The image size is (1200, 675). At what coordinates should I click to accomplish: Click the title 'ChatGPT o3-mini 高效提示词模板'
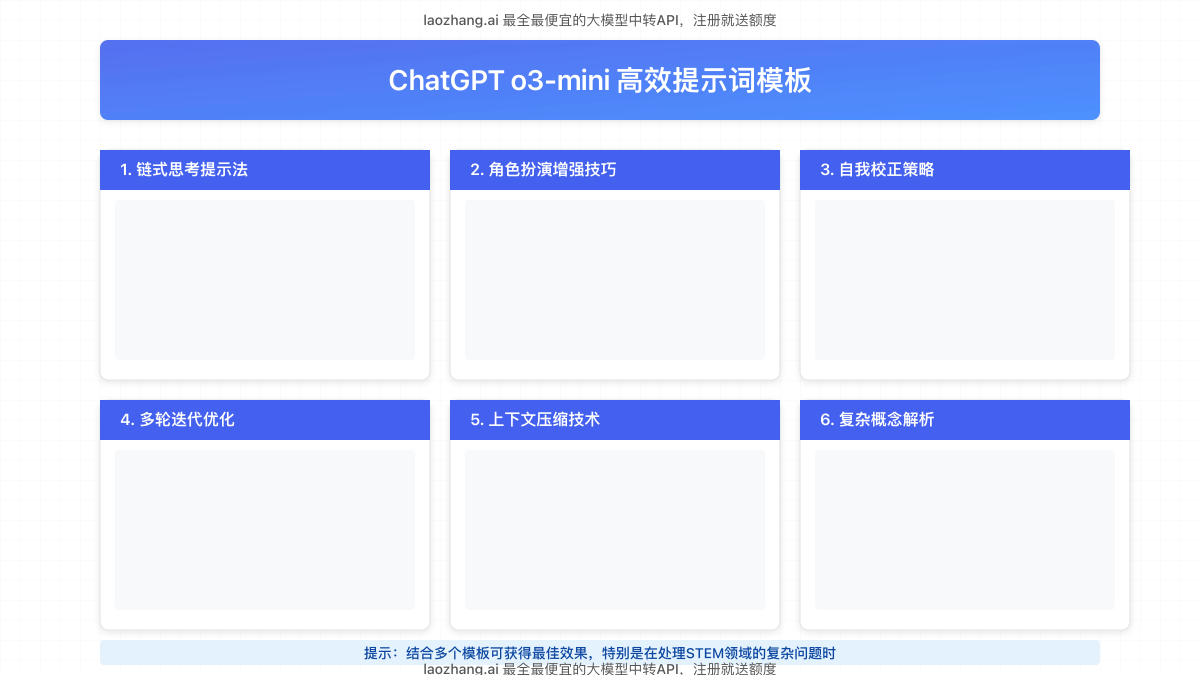(600, 80)
